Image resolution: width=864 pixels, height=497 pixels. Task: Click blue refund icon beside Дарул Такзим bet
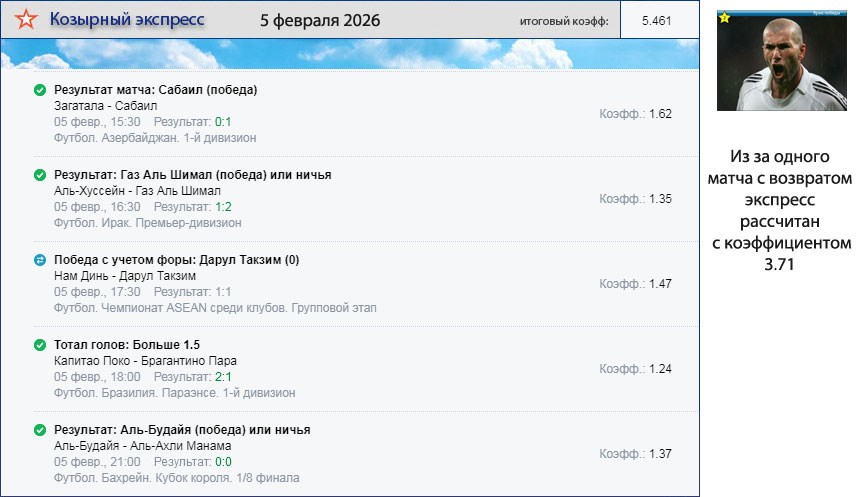click(x=40, y=260)
